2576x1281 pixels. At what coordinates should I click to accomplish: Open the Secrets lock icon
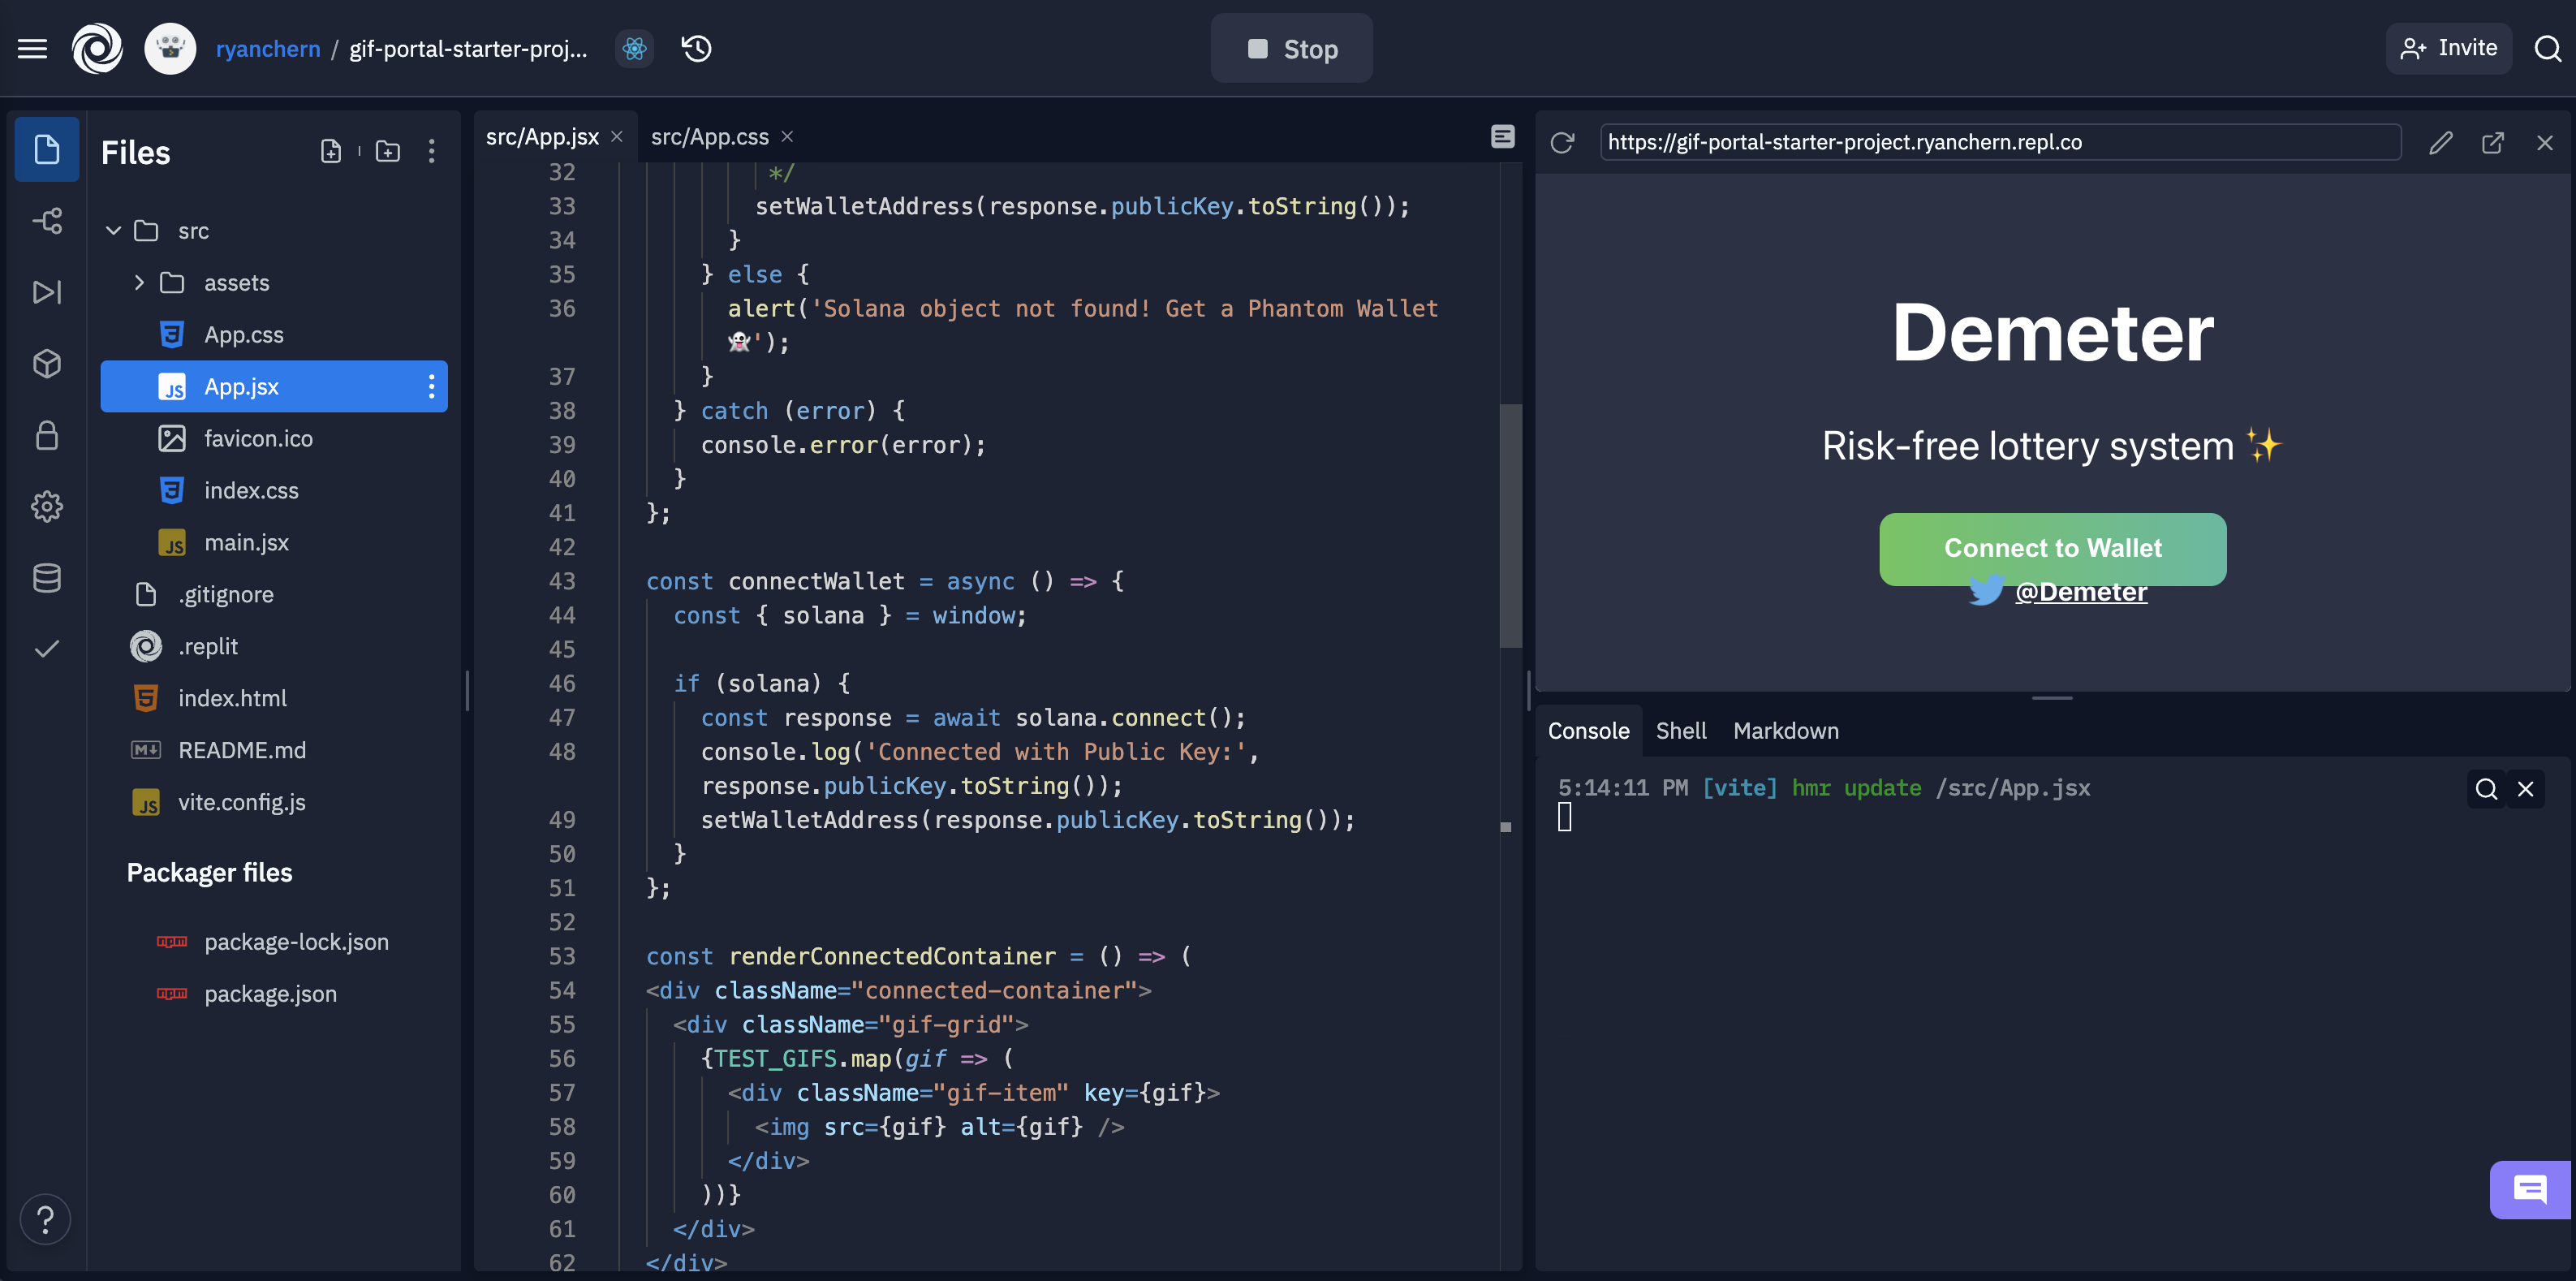(x=47, y=436)
